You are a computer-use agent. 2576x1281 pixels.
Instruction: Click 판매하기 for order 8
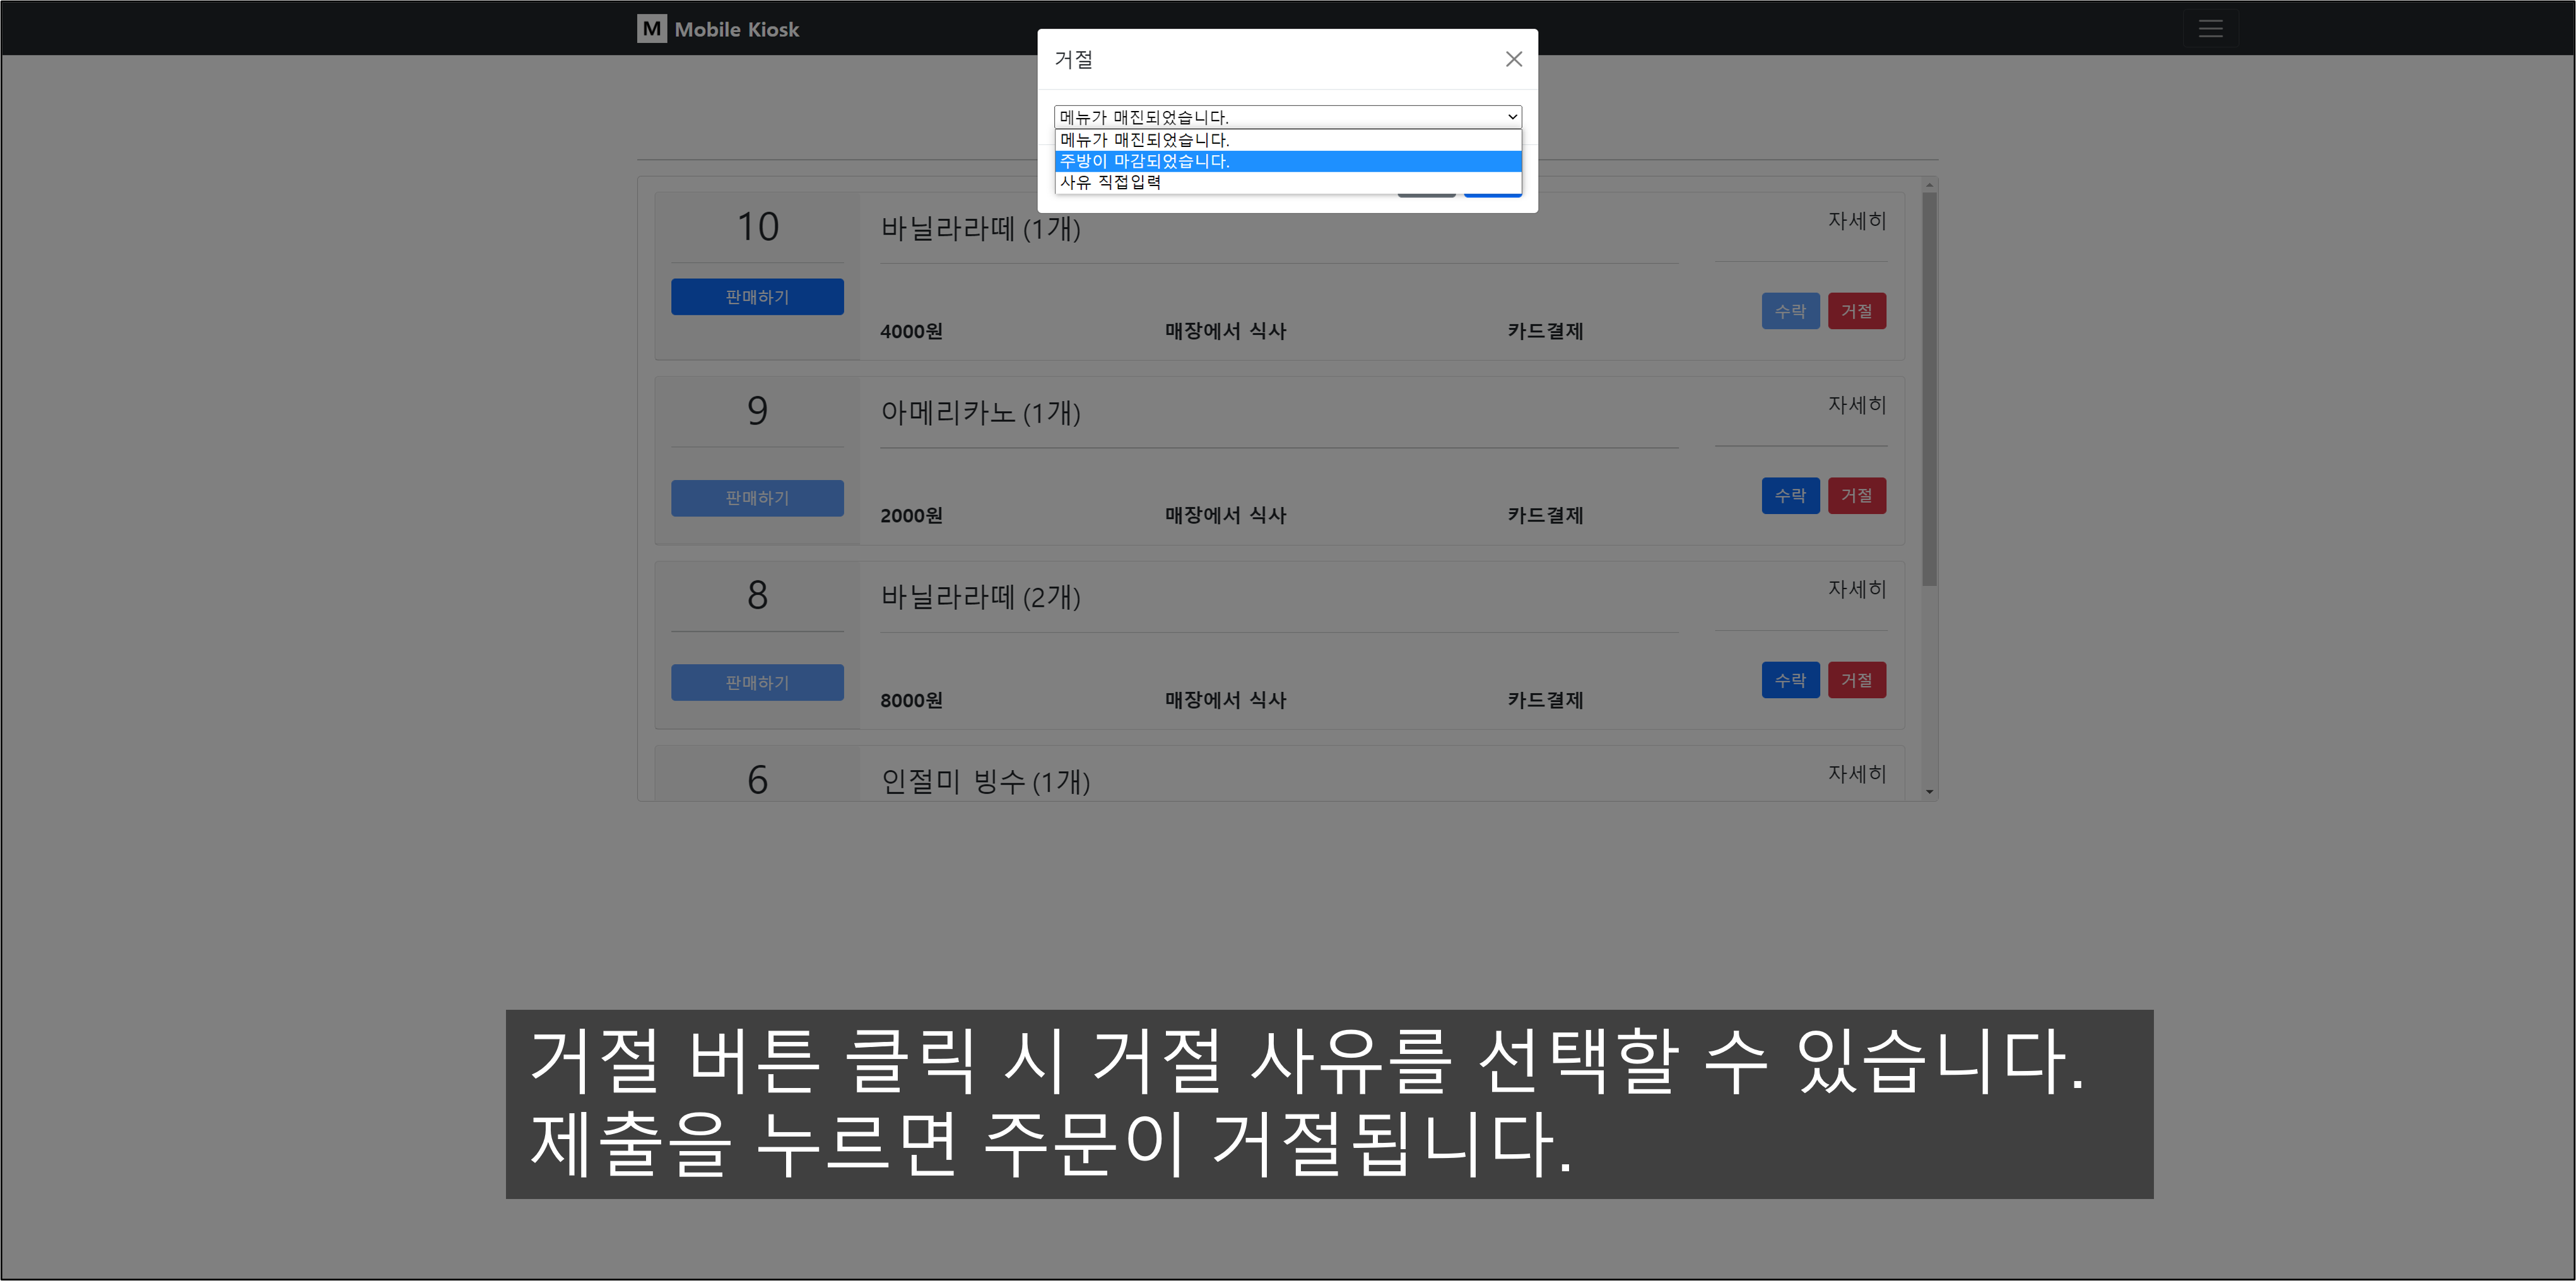click(757, 682)
